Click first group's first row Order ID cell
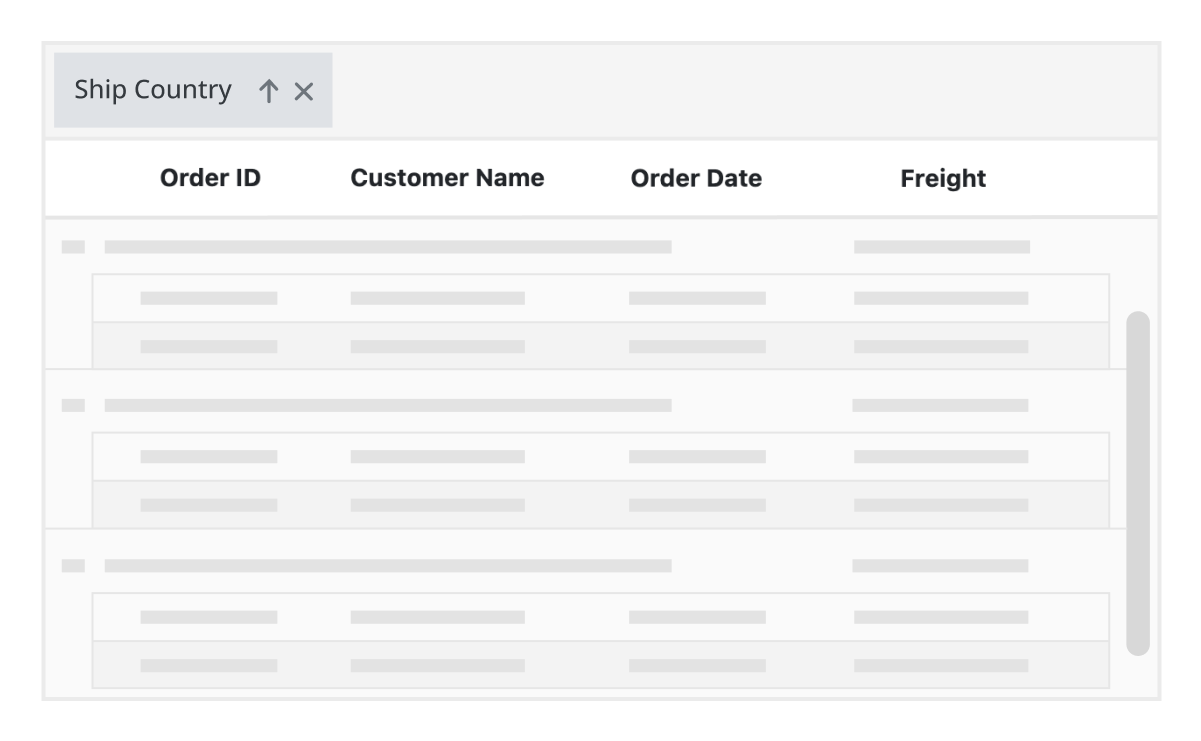This screenshot has width=1201, height=741. click(x=209, y=298)
